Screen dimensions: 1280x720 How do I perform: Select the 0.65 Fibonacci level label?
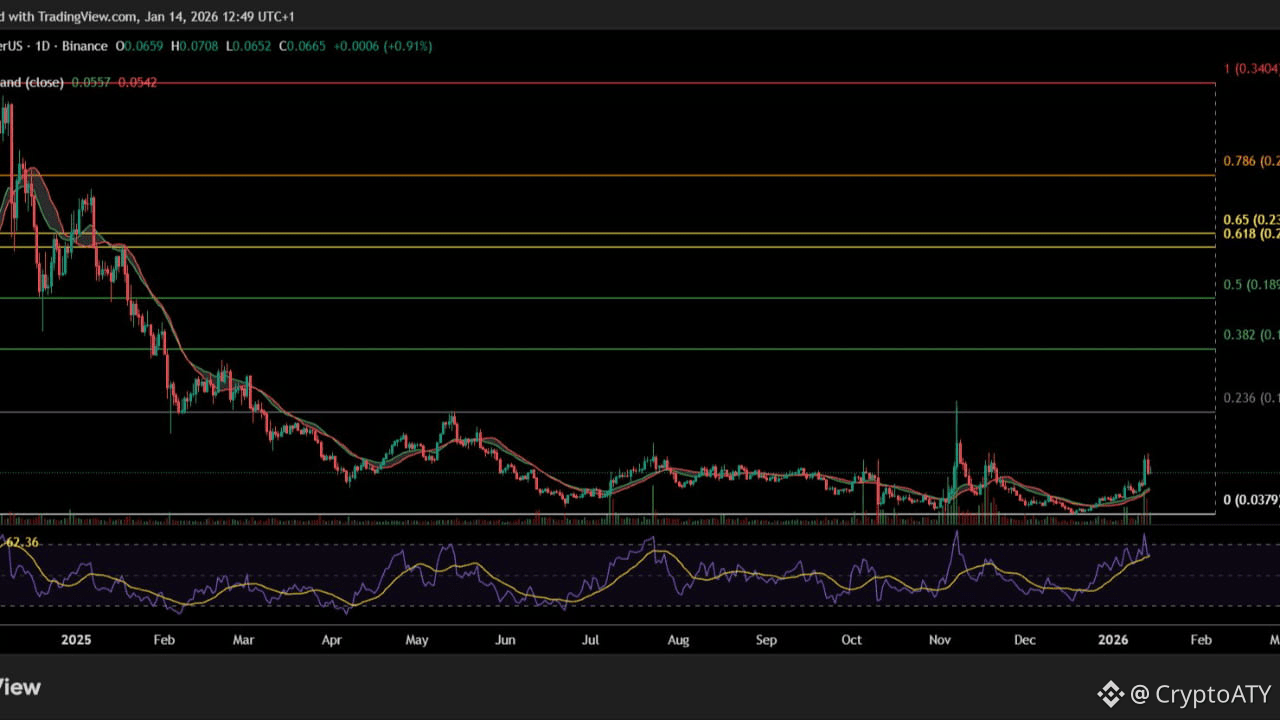tap(1251, 220)
